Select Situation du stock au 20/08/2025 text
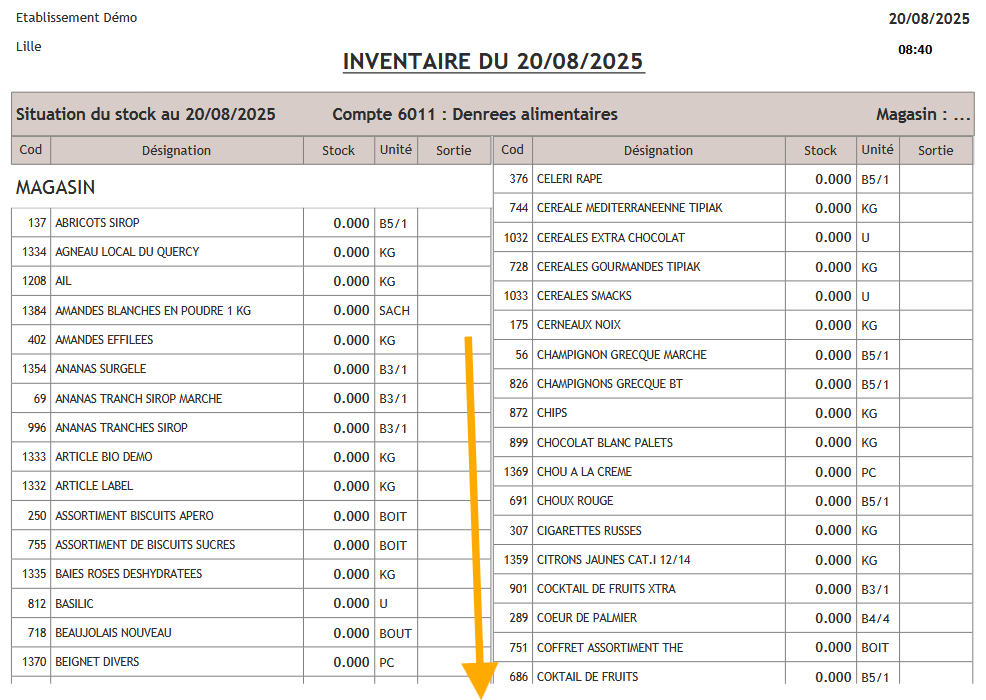Viewport: 986px width, 700px height. tap(146, 114)
